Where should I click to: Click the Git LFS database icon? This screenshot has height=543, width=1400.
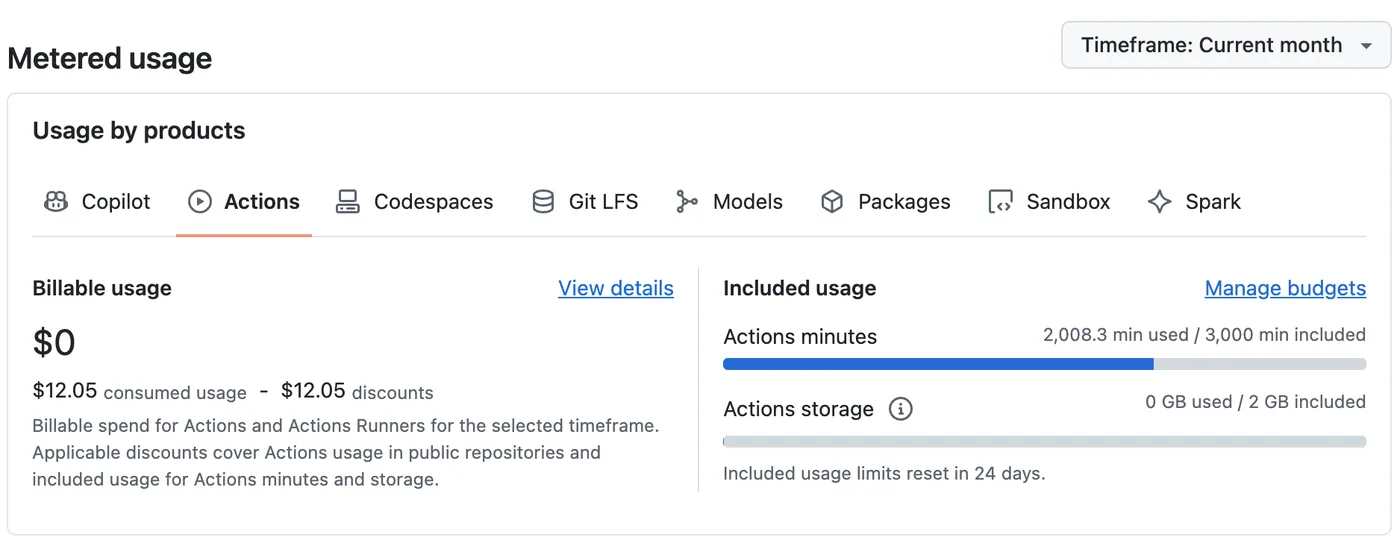click(x=543, y=202)
